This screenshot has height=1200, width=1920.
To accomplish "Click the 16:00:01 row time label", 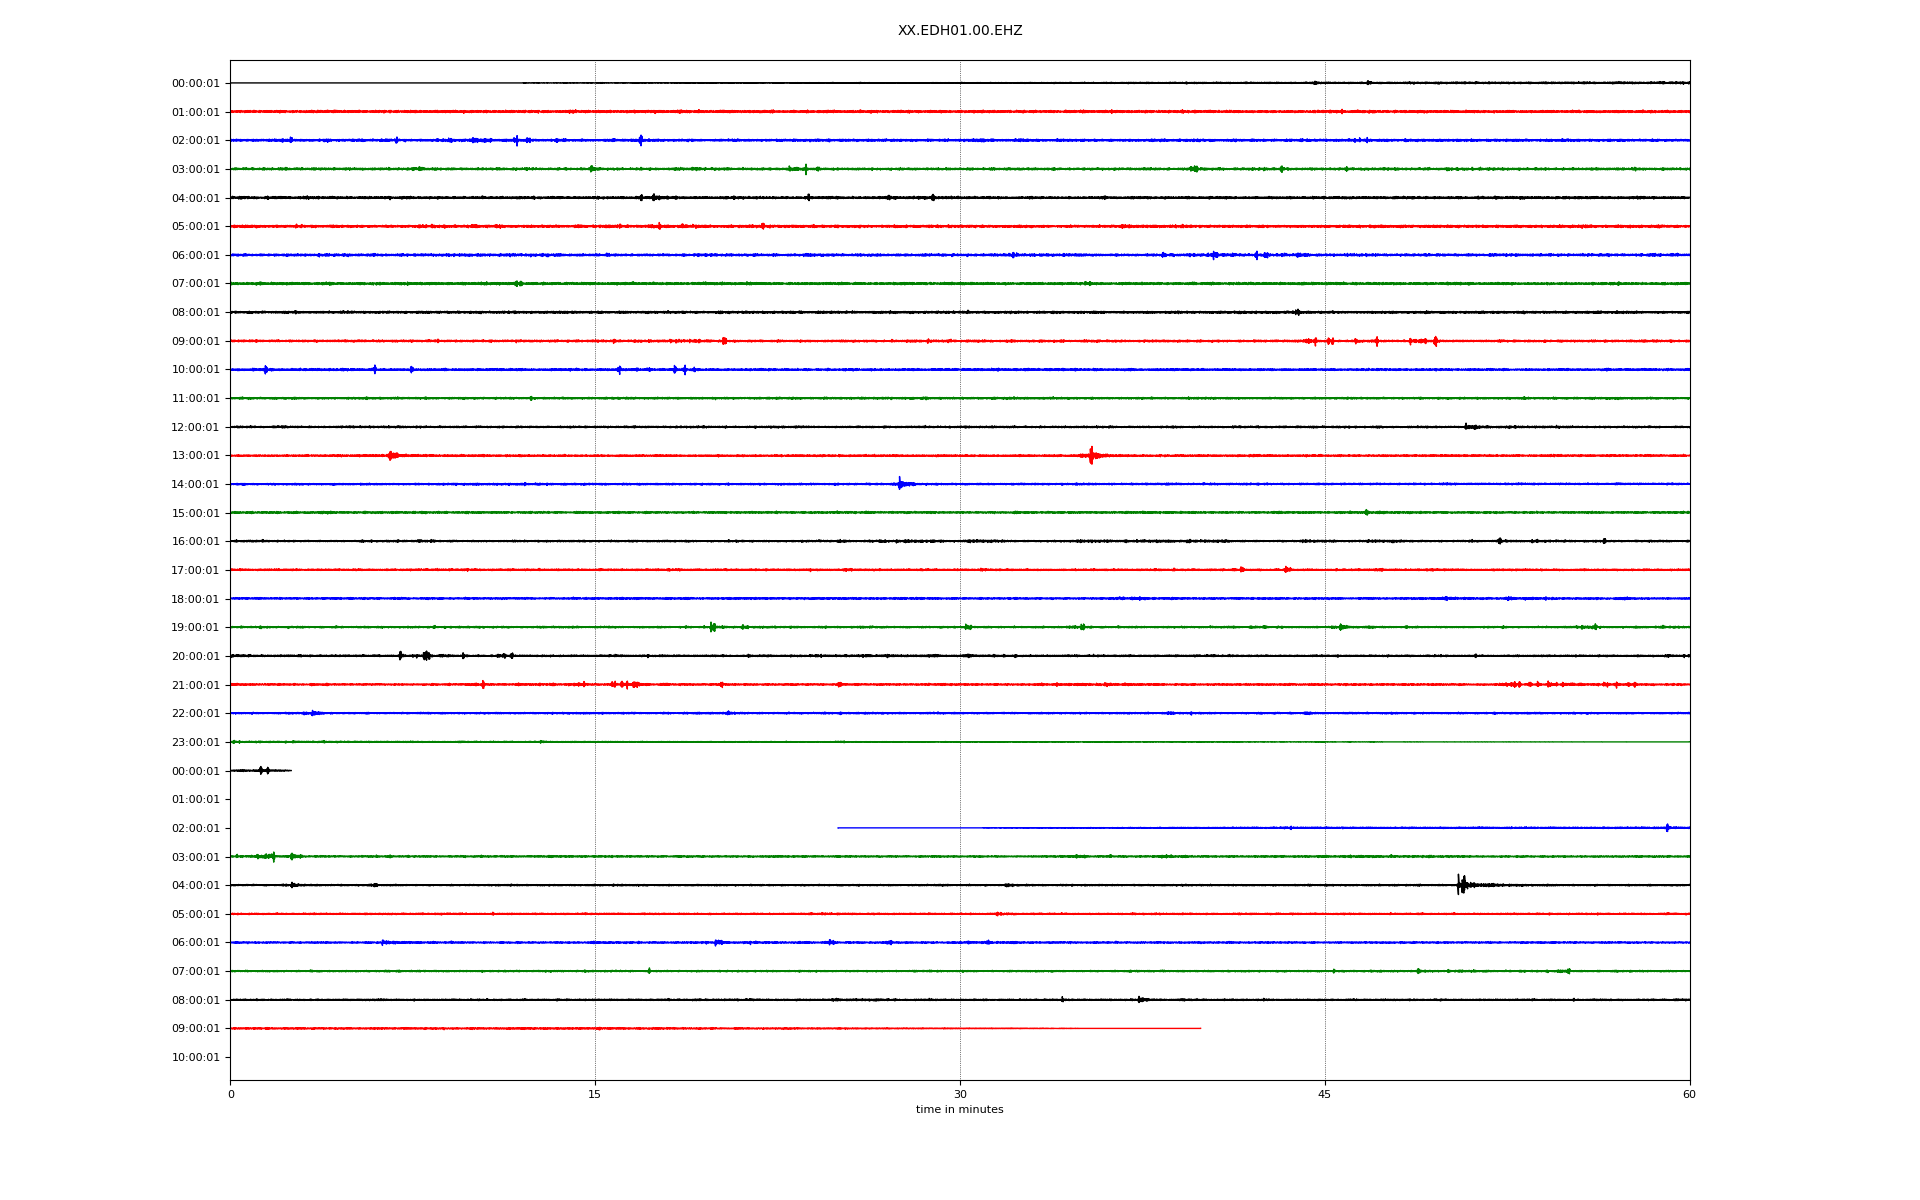I will point(195,542).
